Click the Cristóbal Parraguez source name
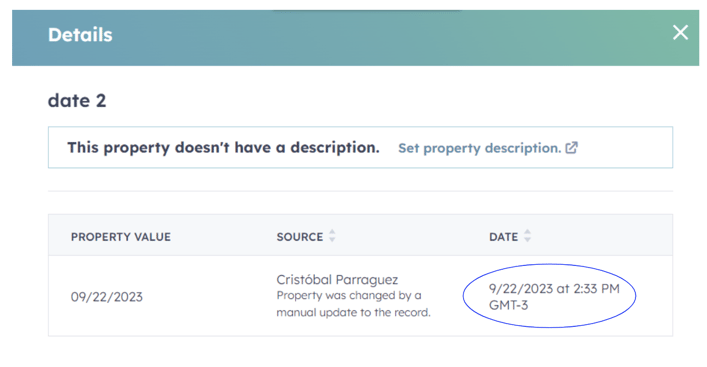The image size is (707, 367). (337, 280)
